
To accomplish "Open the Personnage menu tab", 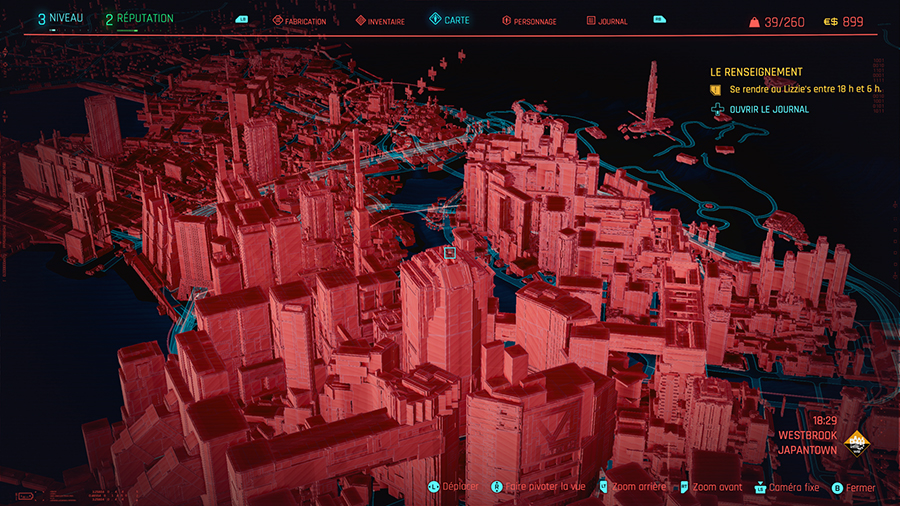I will click(529, 20).
